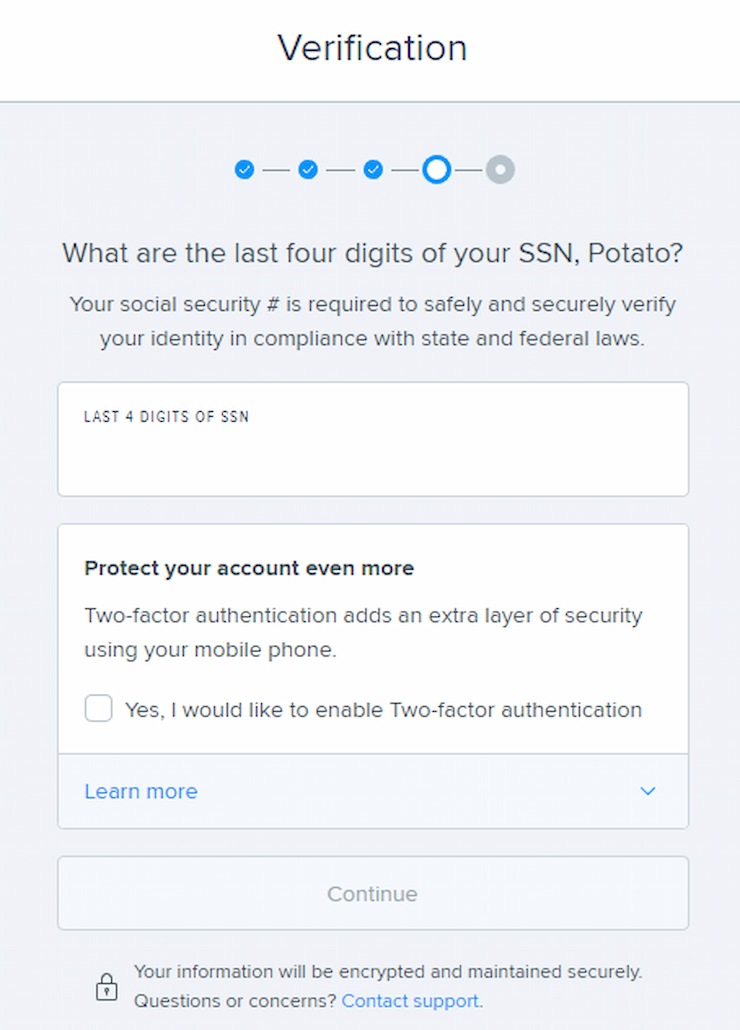The height and width of the screenshot is (1030, 740).
Task: Click the third completed step checkmark
Action: click(373, 169)
